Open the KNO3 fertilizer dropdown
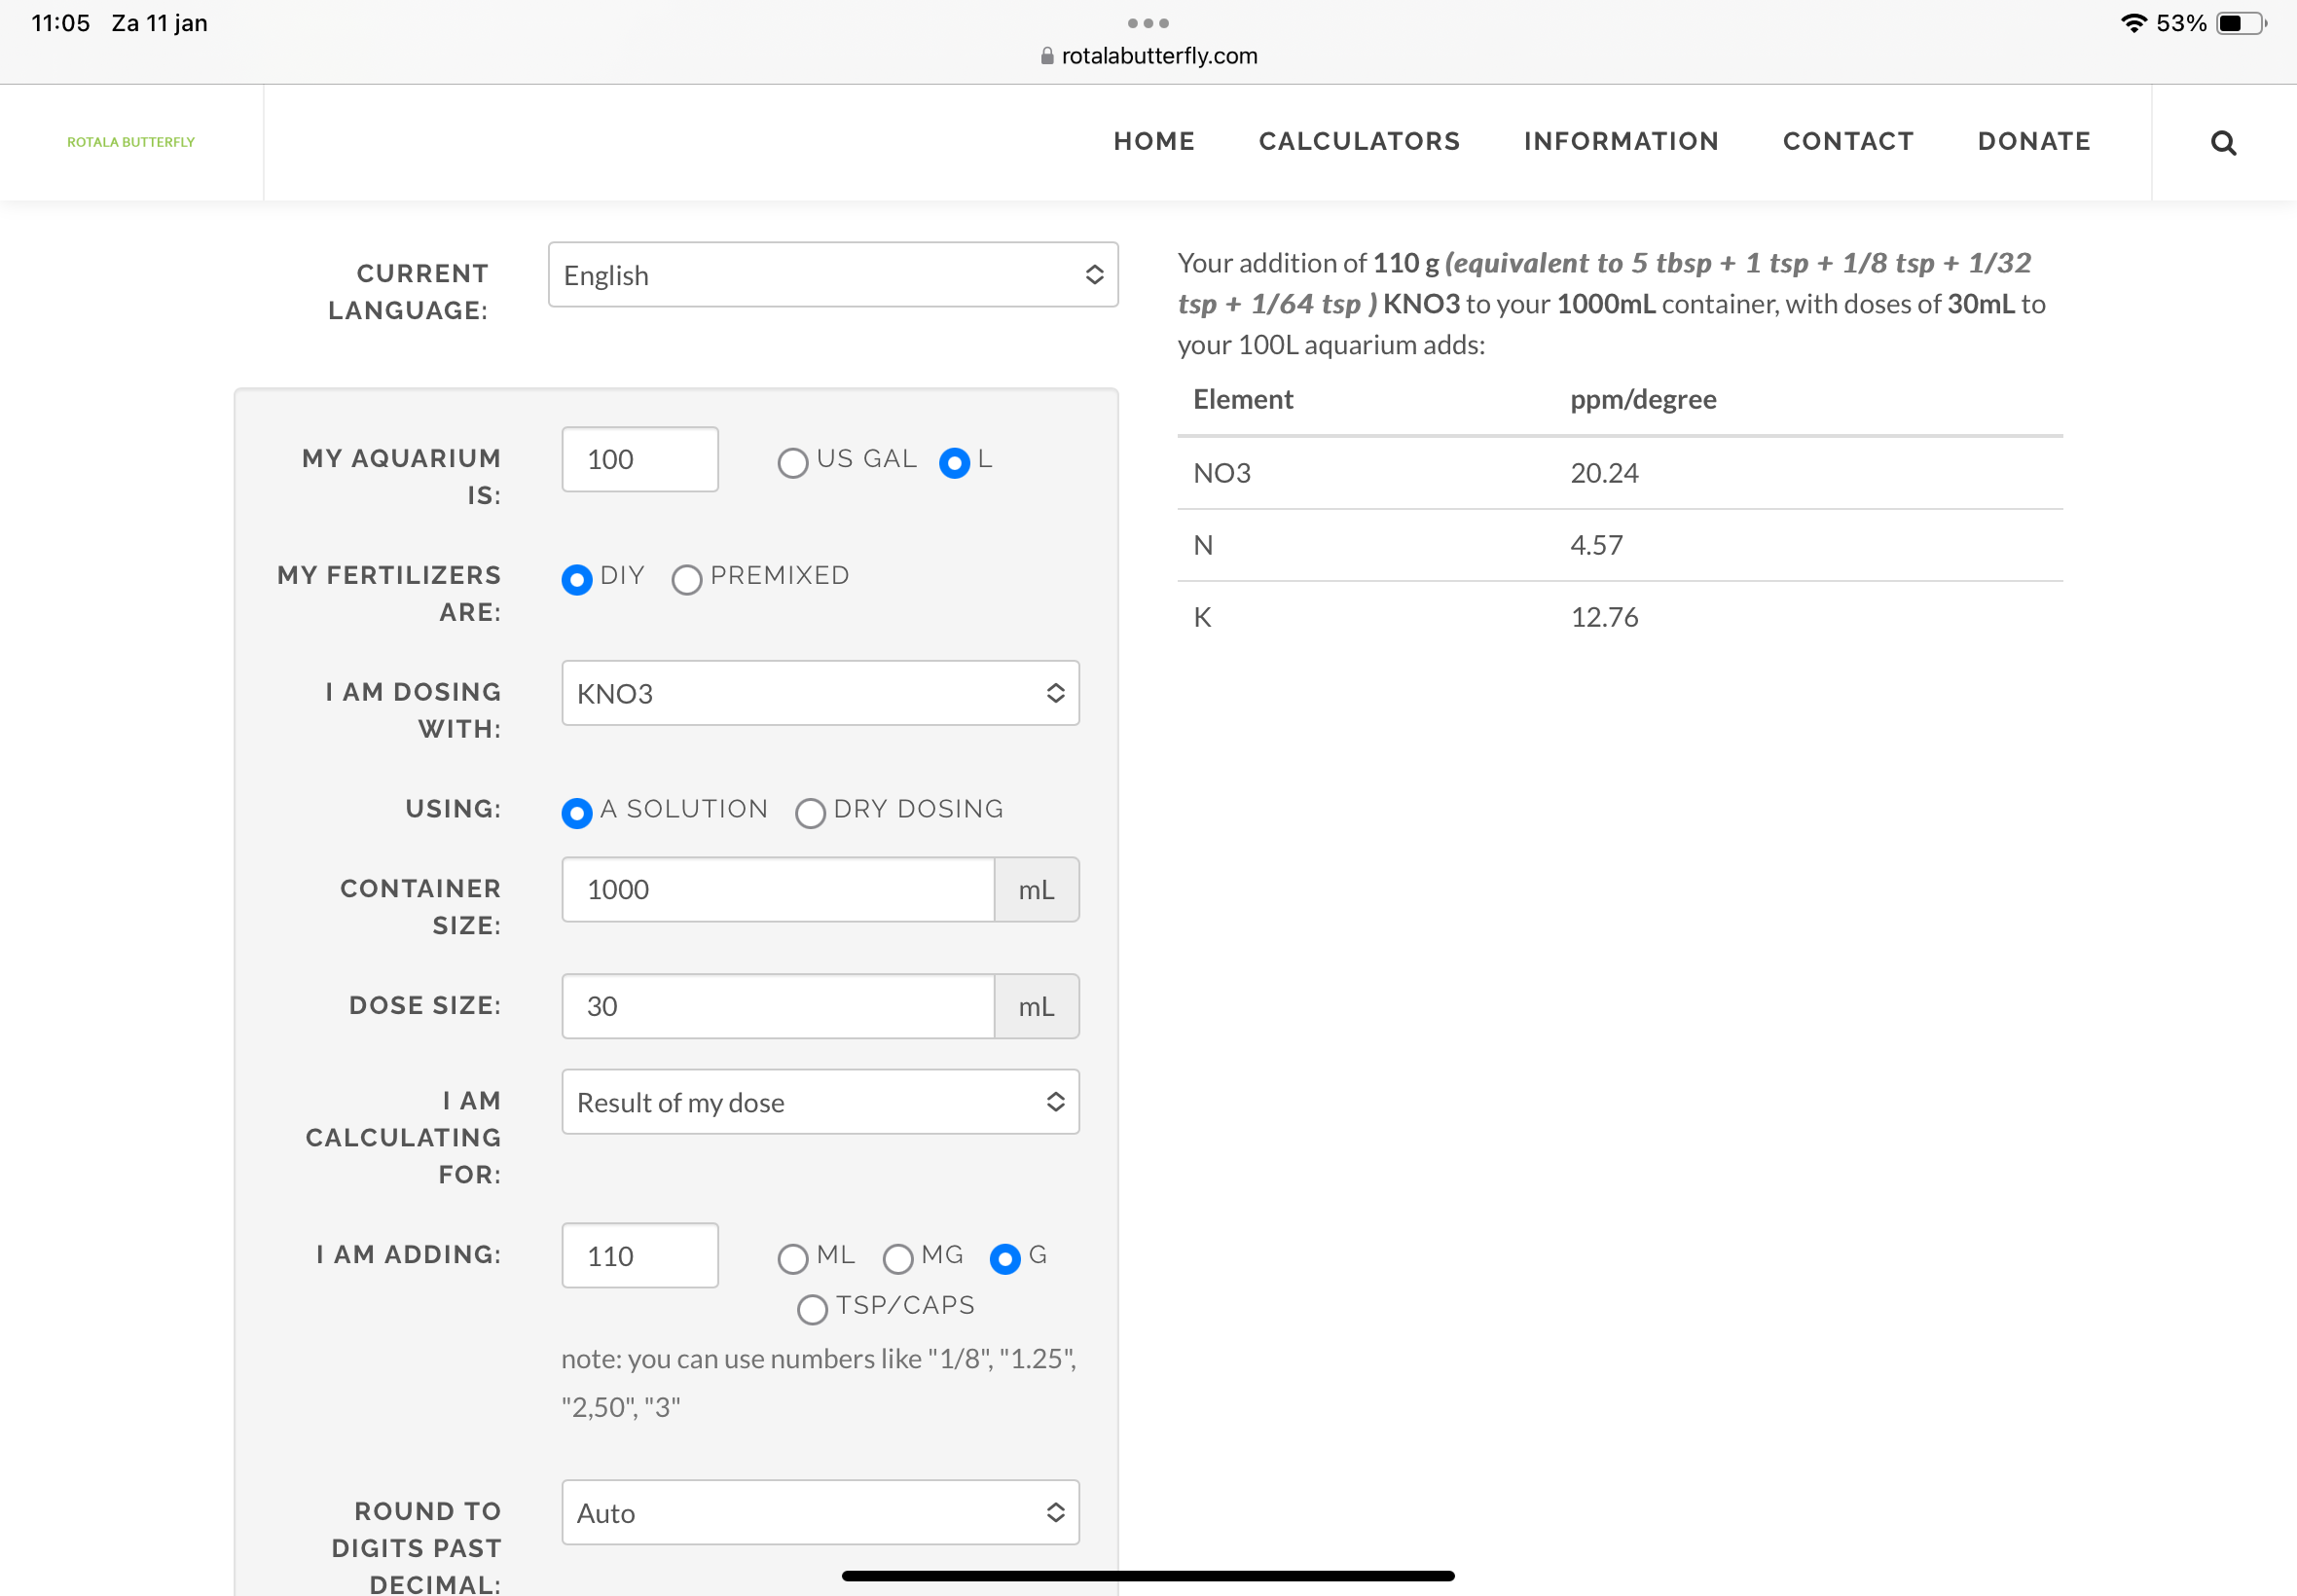The width and height of the screenshot is (2297, 1596). coord(819,693)
